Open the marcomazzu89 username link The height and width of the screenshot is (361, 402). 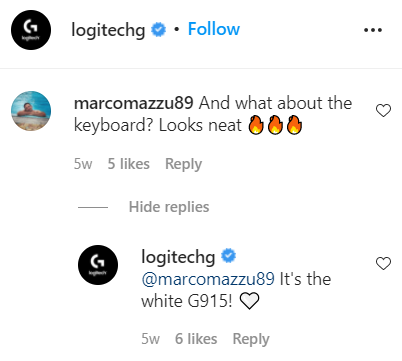click(133, 103)
